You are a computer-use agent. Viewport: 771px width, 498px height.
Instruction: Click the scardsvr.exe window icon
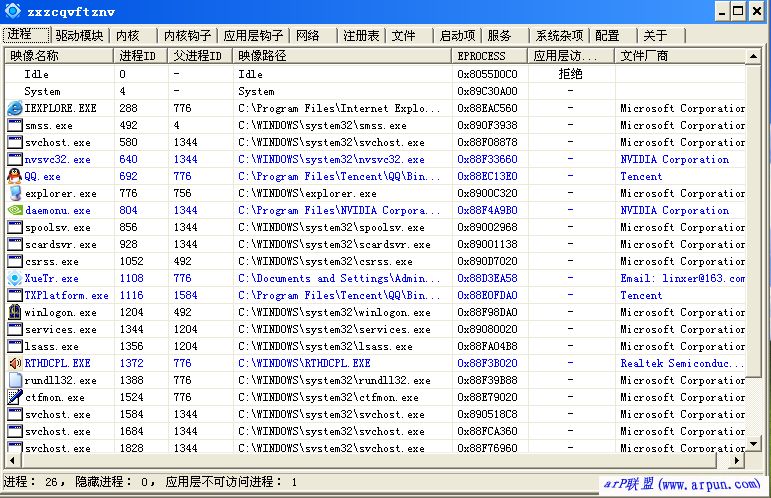pyautogui.click(x=15, y=244)
